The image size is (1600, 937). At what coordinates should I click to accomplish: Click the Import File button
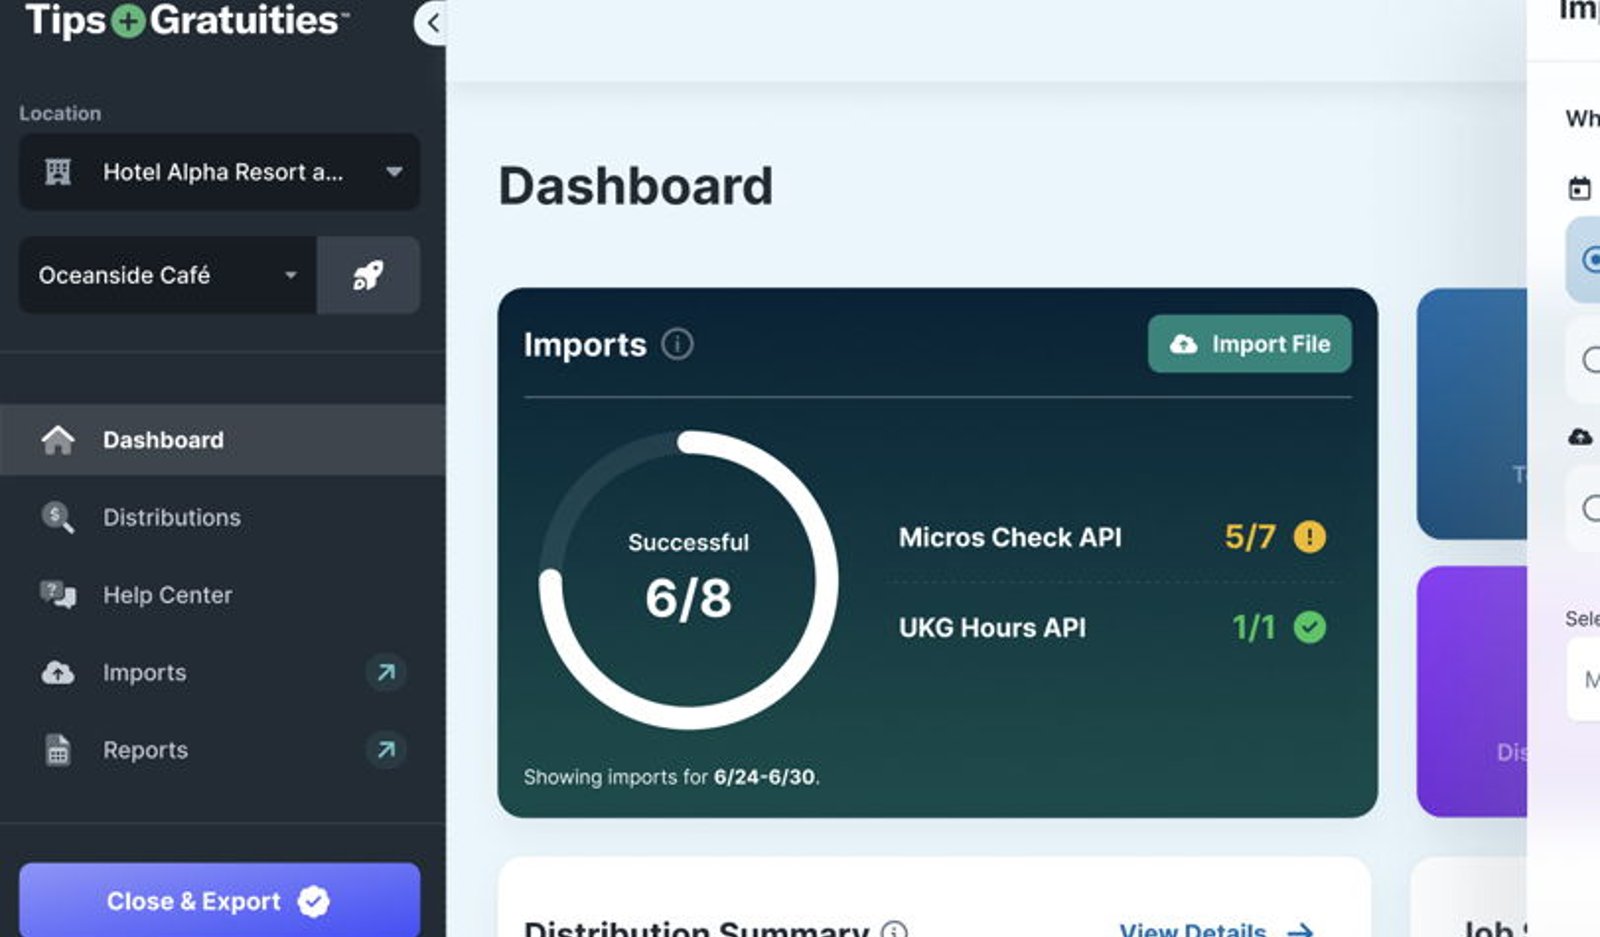click(x=1250, y=344)
